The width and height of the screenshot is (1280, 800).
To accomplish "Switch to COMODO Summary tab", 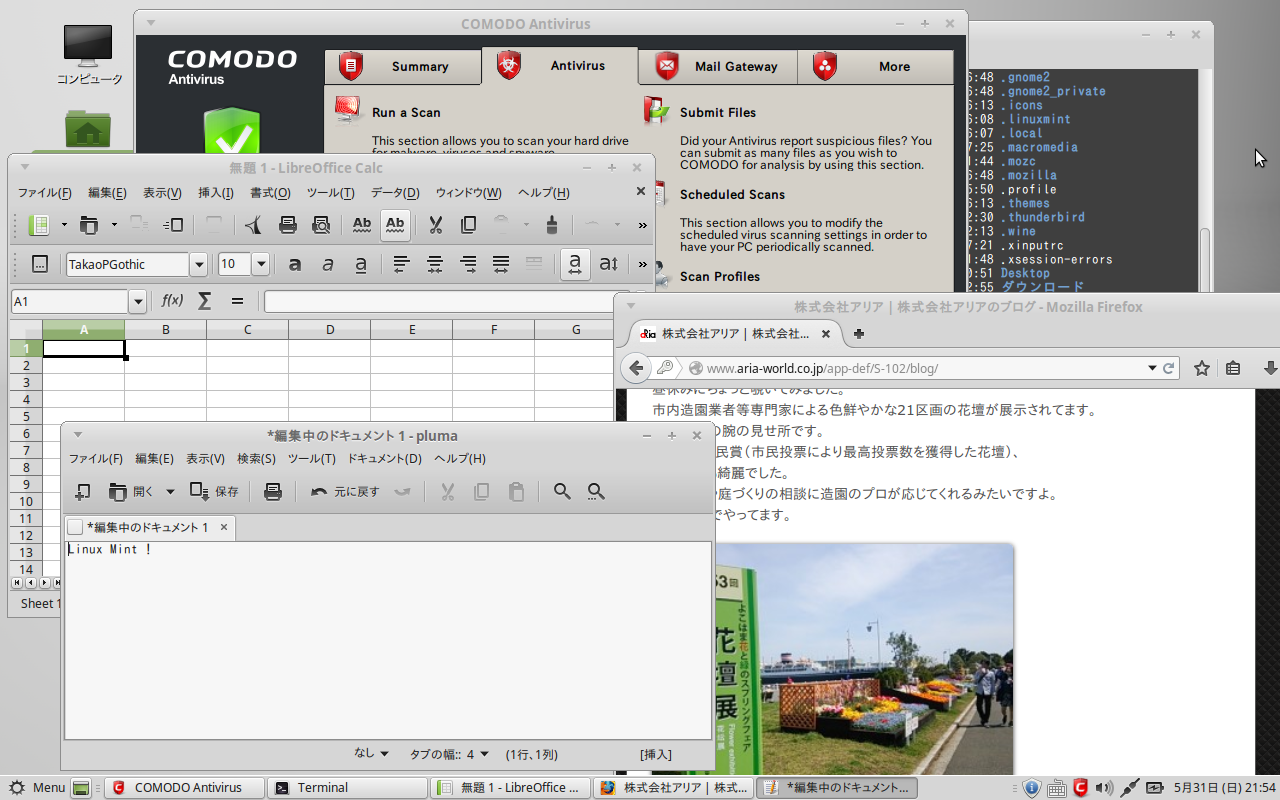I will pos(403,67).
